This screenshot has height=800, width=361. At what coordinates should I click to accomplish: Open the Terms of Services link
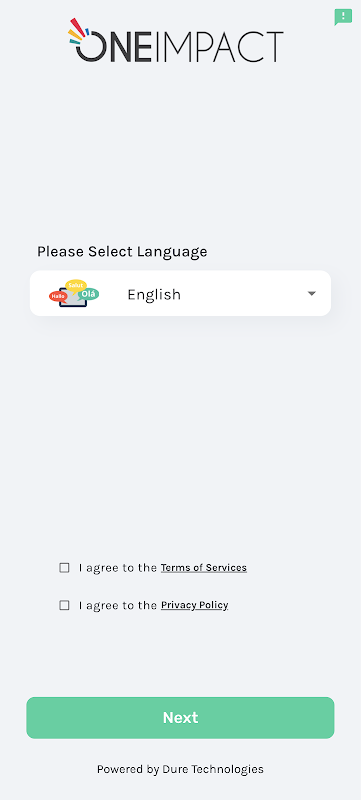tap(204, 567)
